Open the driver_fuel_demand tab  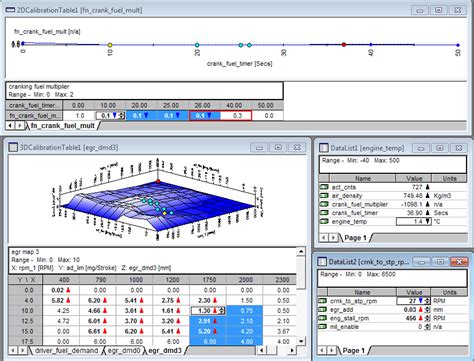coord(66,350)
